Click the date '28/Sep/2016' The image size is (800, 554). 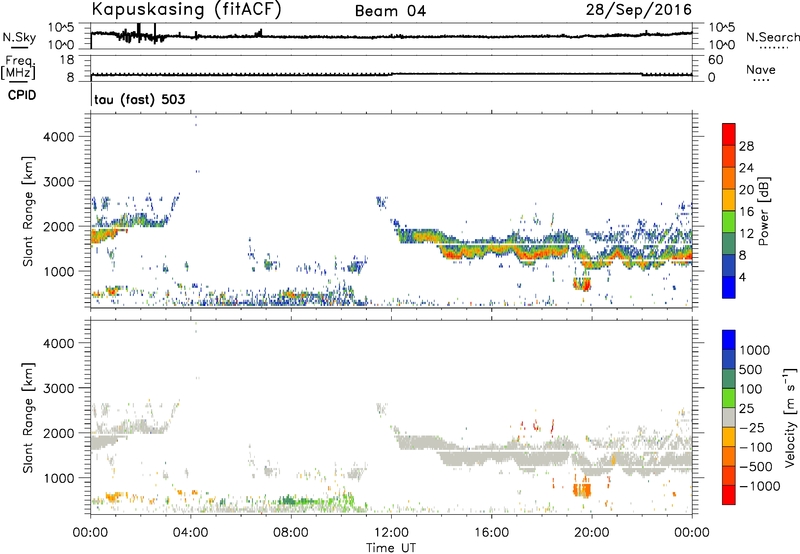[x=638, y=10]
